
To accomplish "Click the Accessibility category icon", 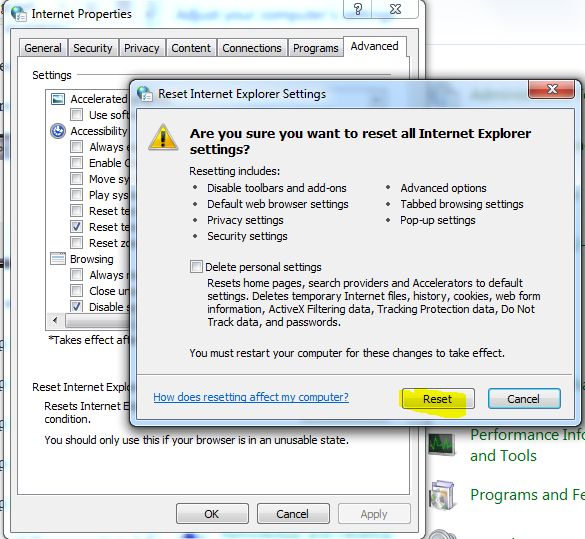I will point(58,131).
